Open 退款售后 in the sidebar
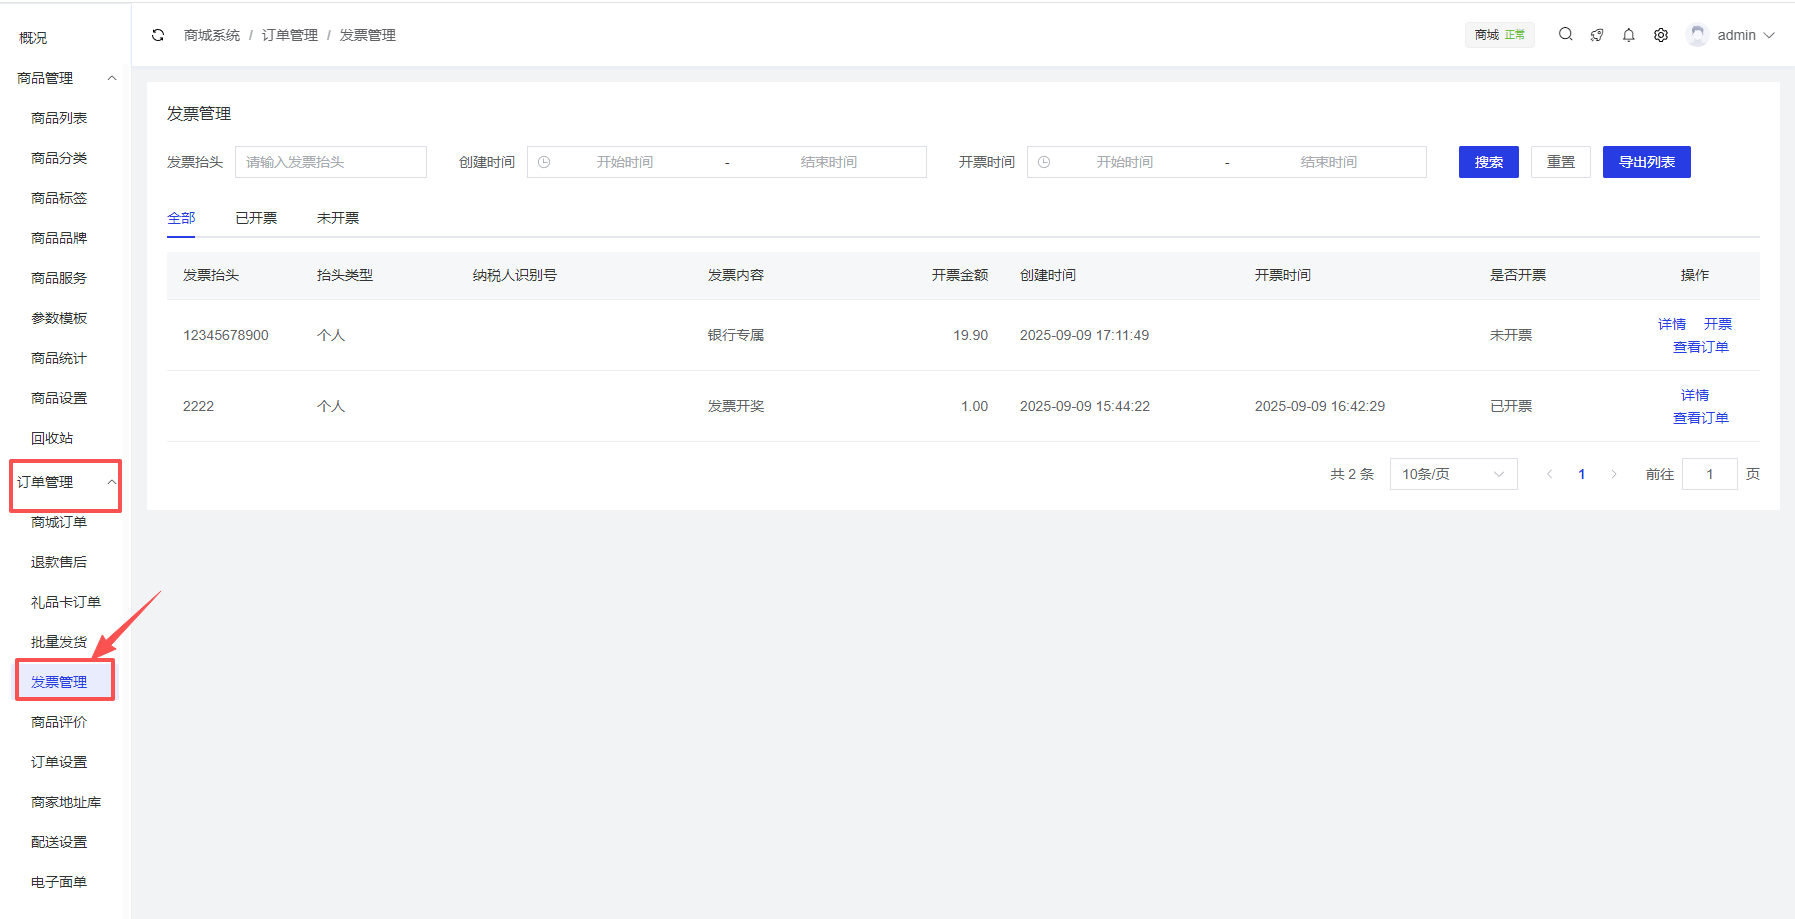 point(59,562)
